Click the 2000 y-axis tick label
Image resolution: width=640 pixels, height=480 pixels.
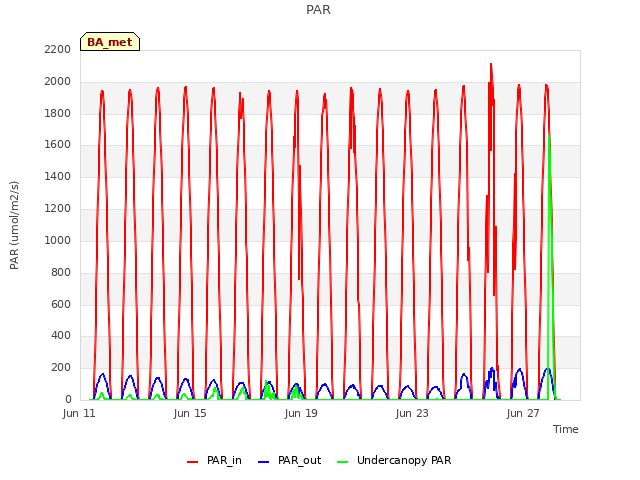[58, 82]
